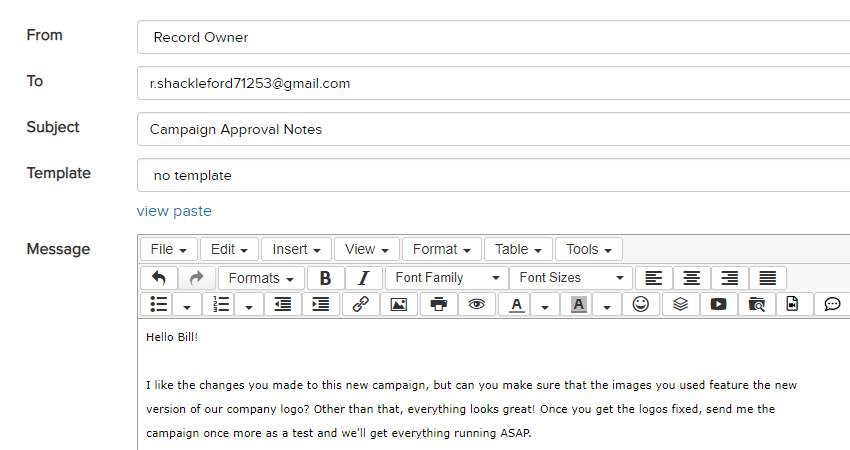The image size is (850, 450).
Task: Open the Table menu
Action: click(518, 249)
